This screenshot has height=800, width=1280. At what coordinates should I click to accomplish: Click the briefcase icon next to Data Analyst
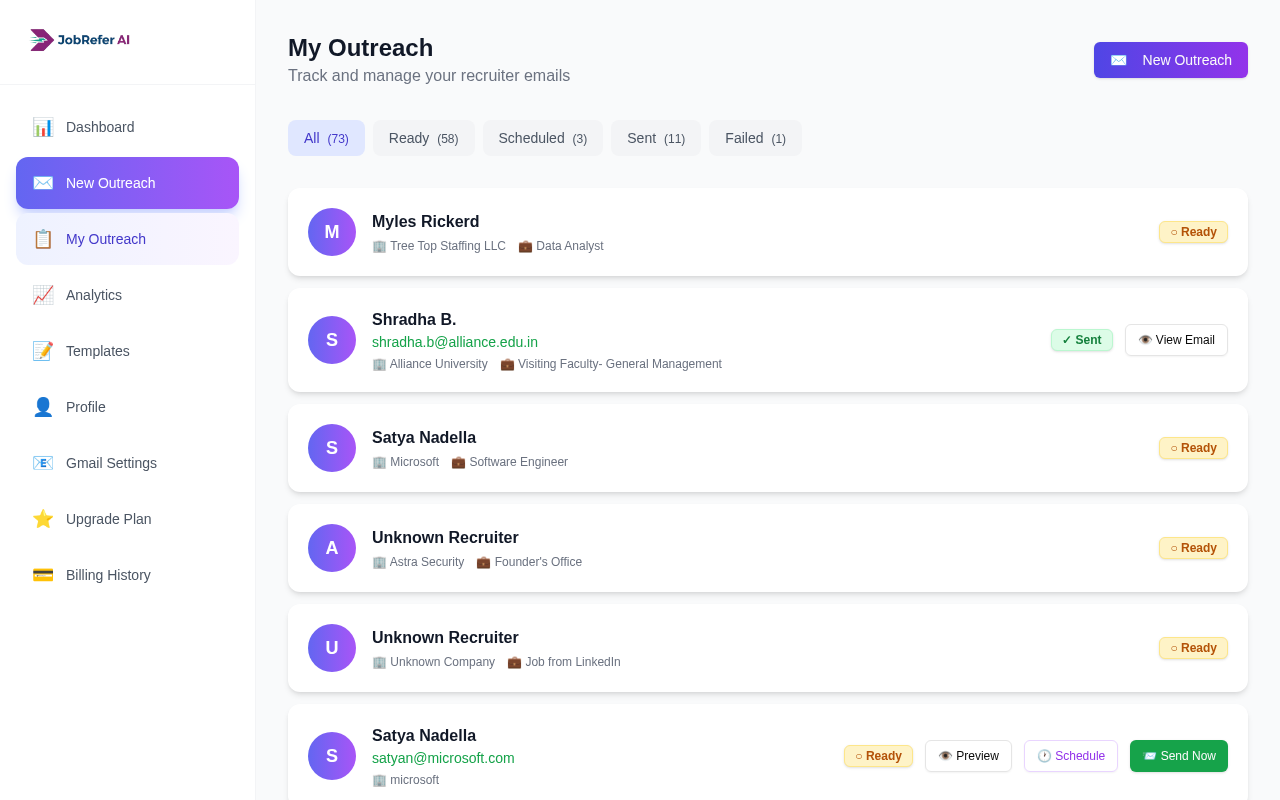[x=525, y=246]
